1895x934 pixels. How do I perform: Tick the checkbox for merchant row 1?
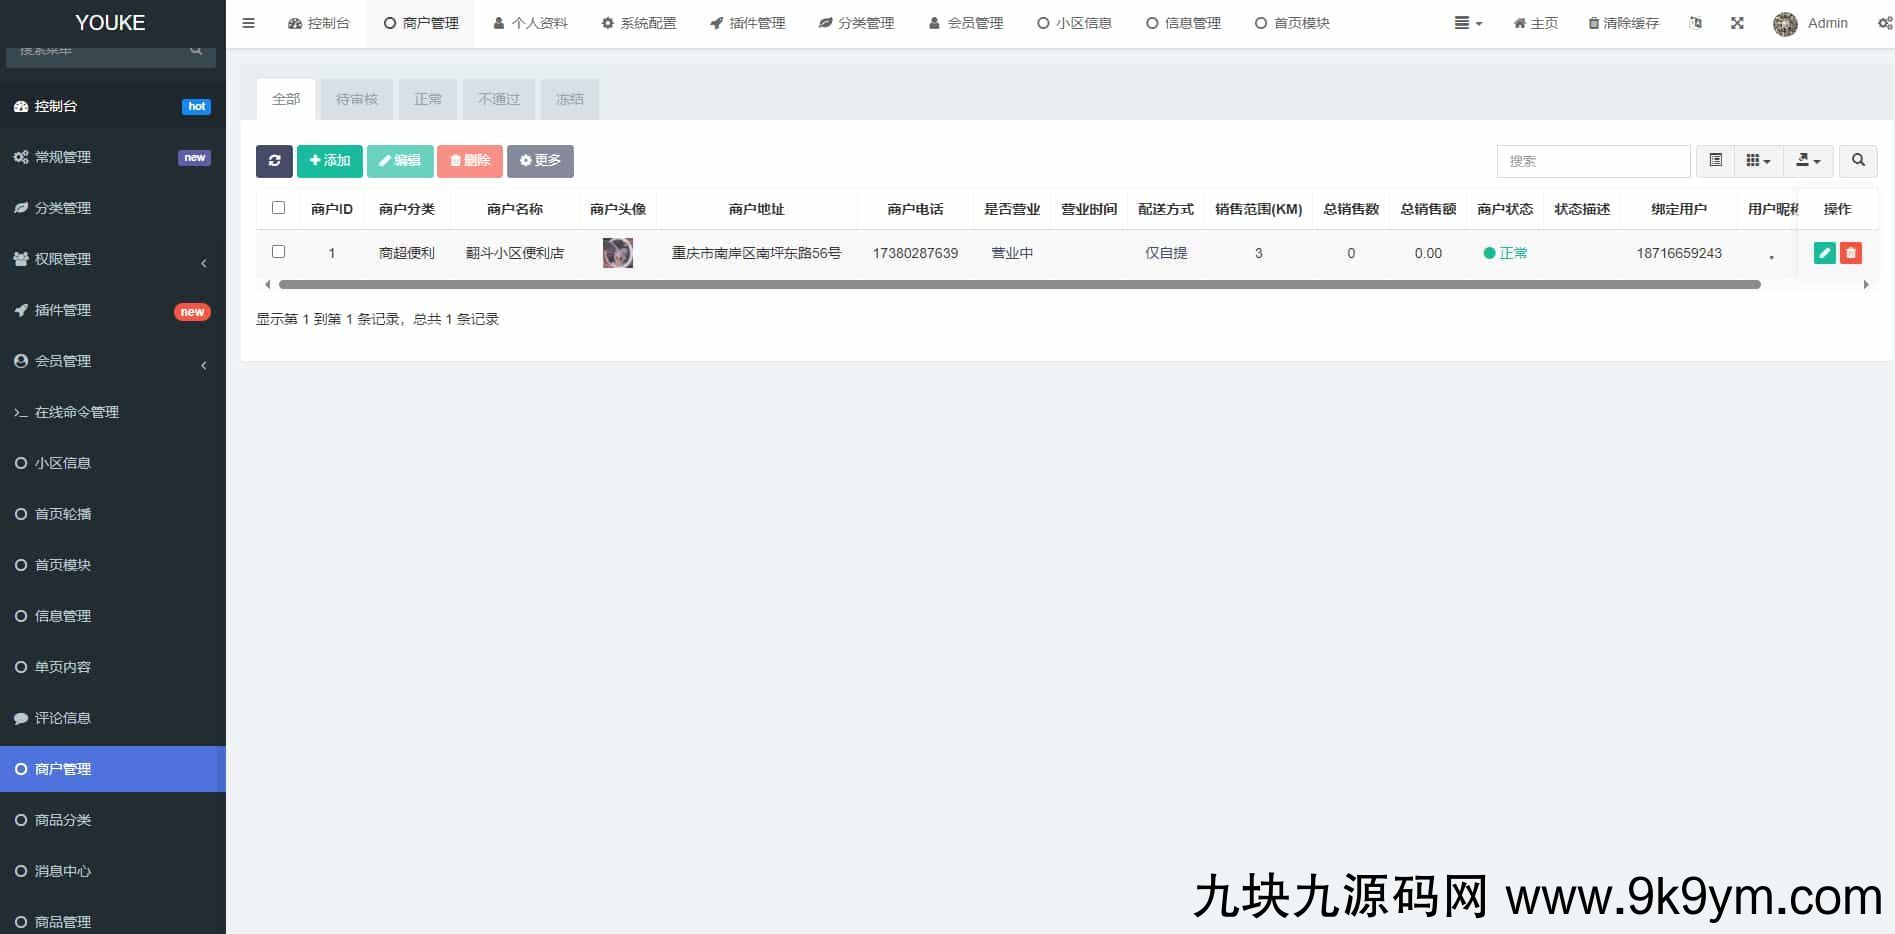(x=279, y=252)
